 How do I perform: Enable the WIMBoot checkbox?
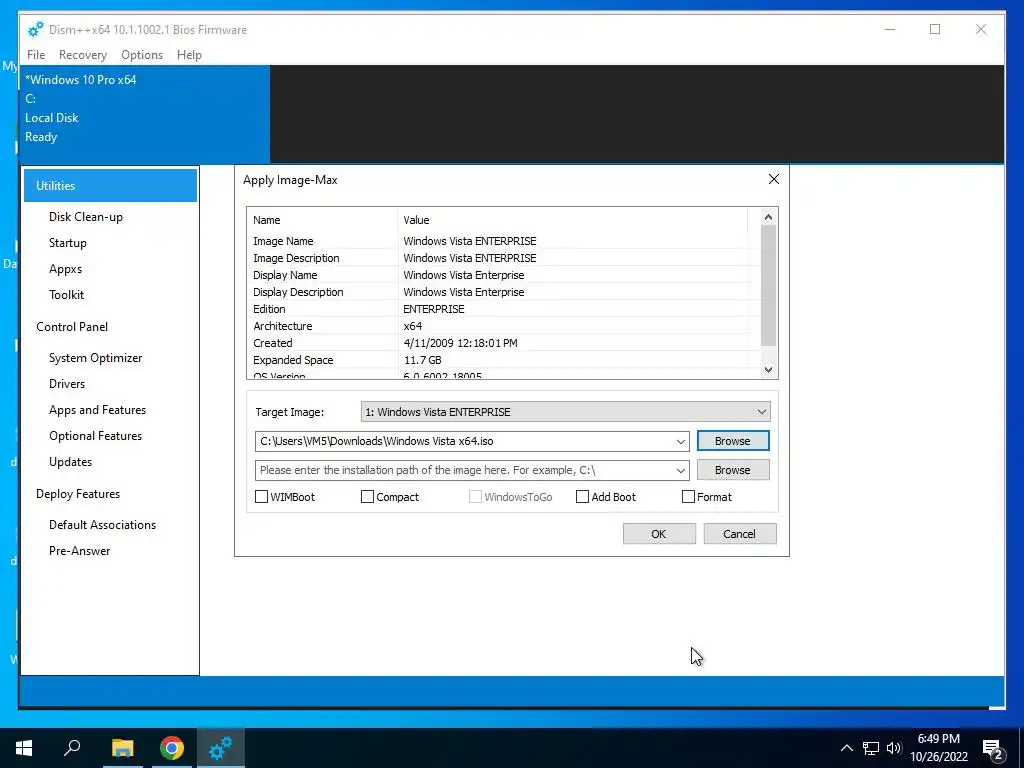[x=261, y=497]
